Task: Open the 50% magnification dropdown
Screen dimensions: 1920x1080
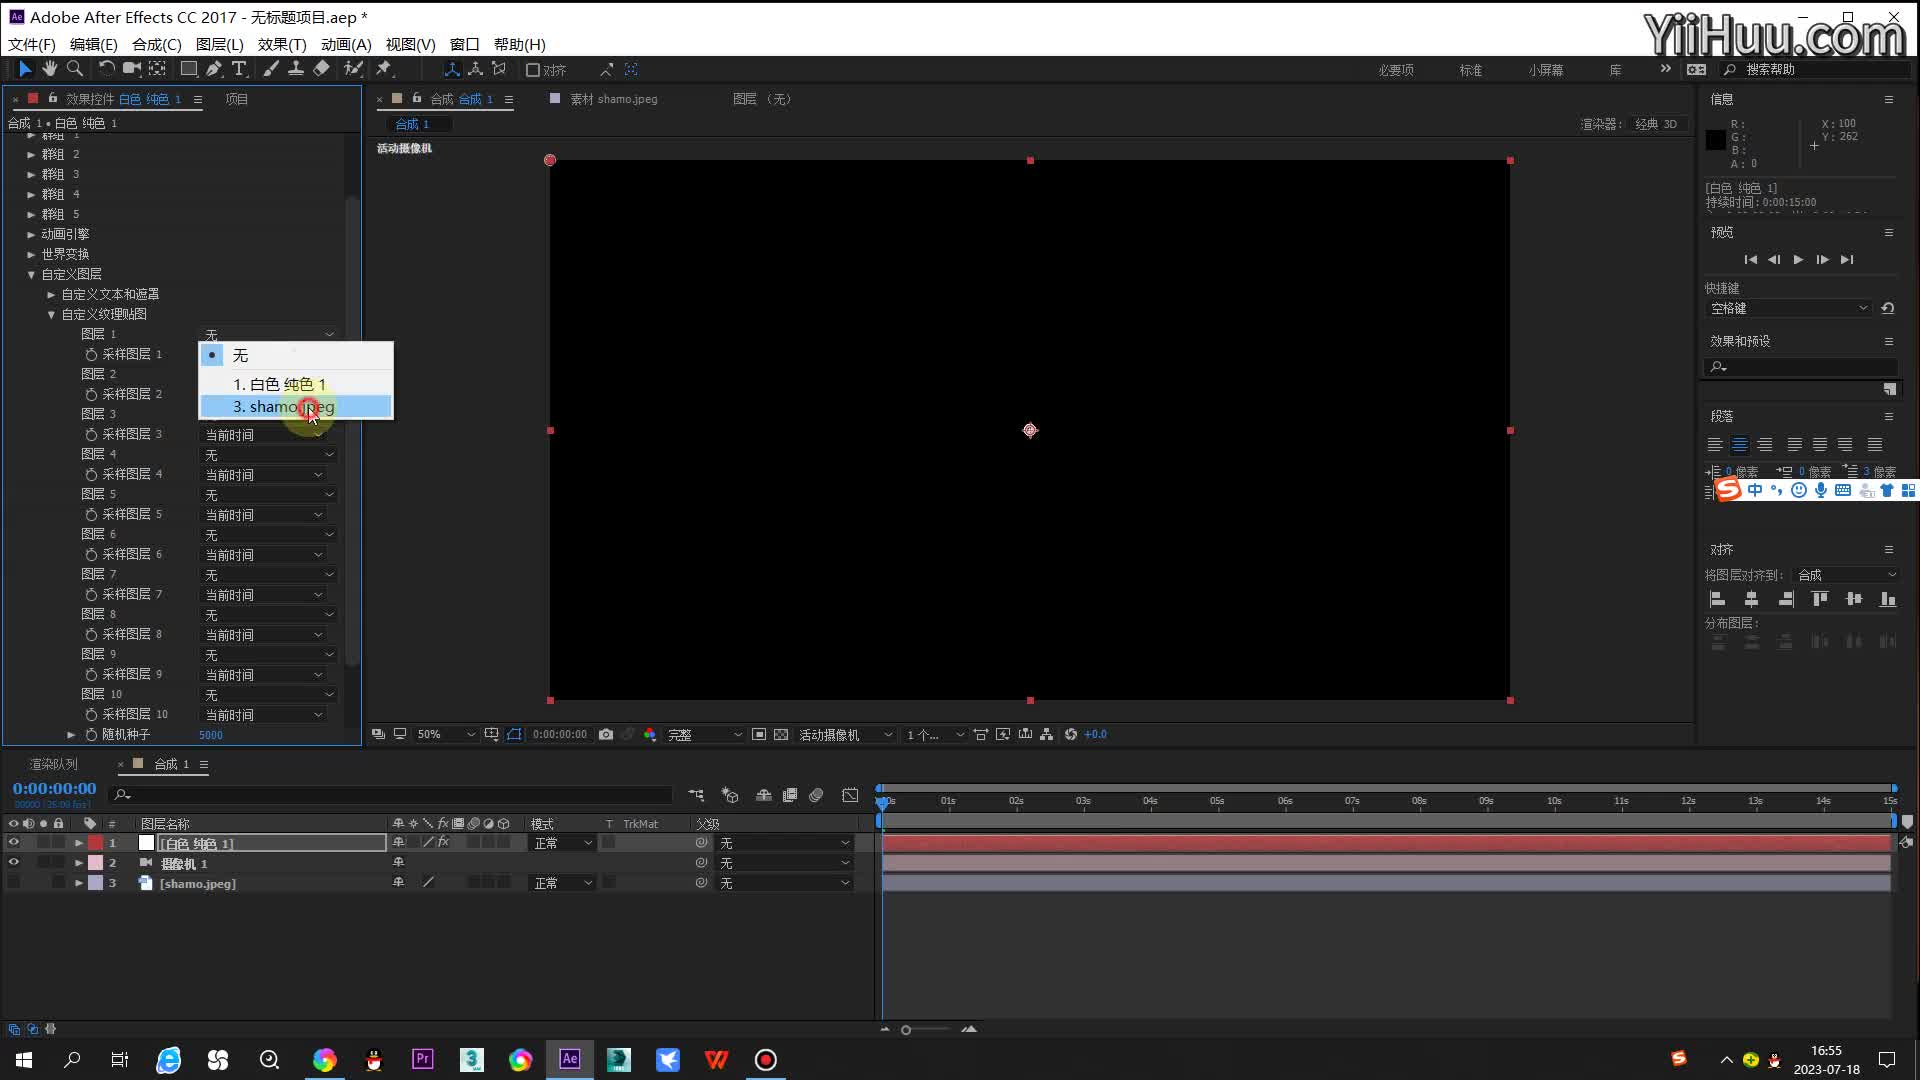Action: coord(445,734)
